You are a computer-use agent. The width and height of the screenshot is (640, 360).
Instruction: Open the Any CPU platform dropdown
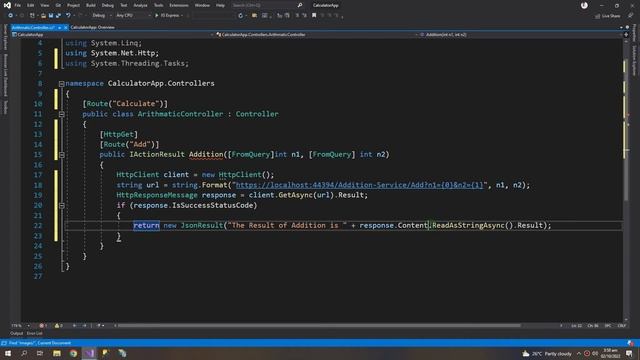pos(133,16)
